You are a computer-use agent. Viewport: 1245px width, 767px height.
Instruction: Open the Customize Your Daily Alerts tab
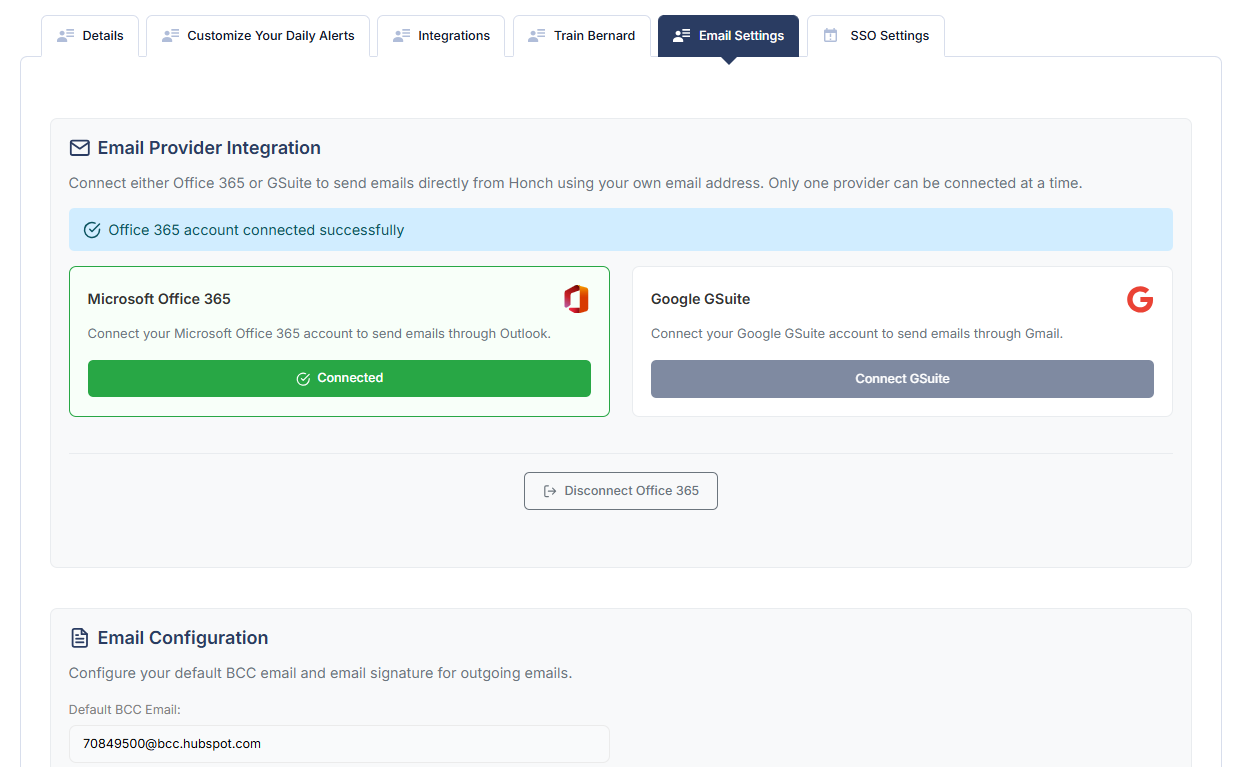point(270,36)
